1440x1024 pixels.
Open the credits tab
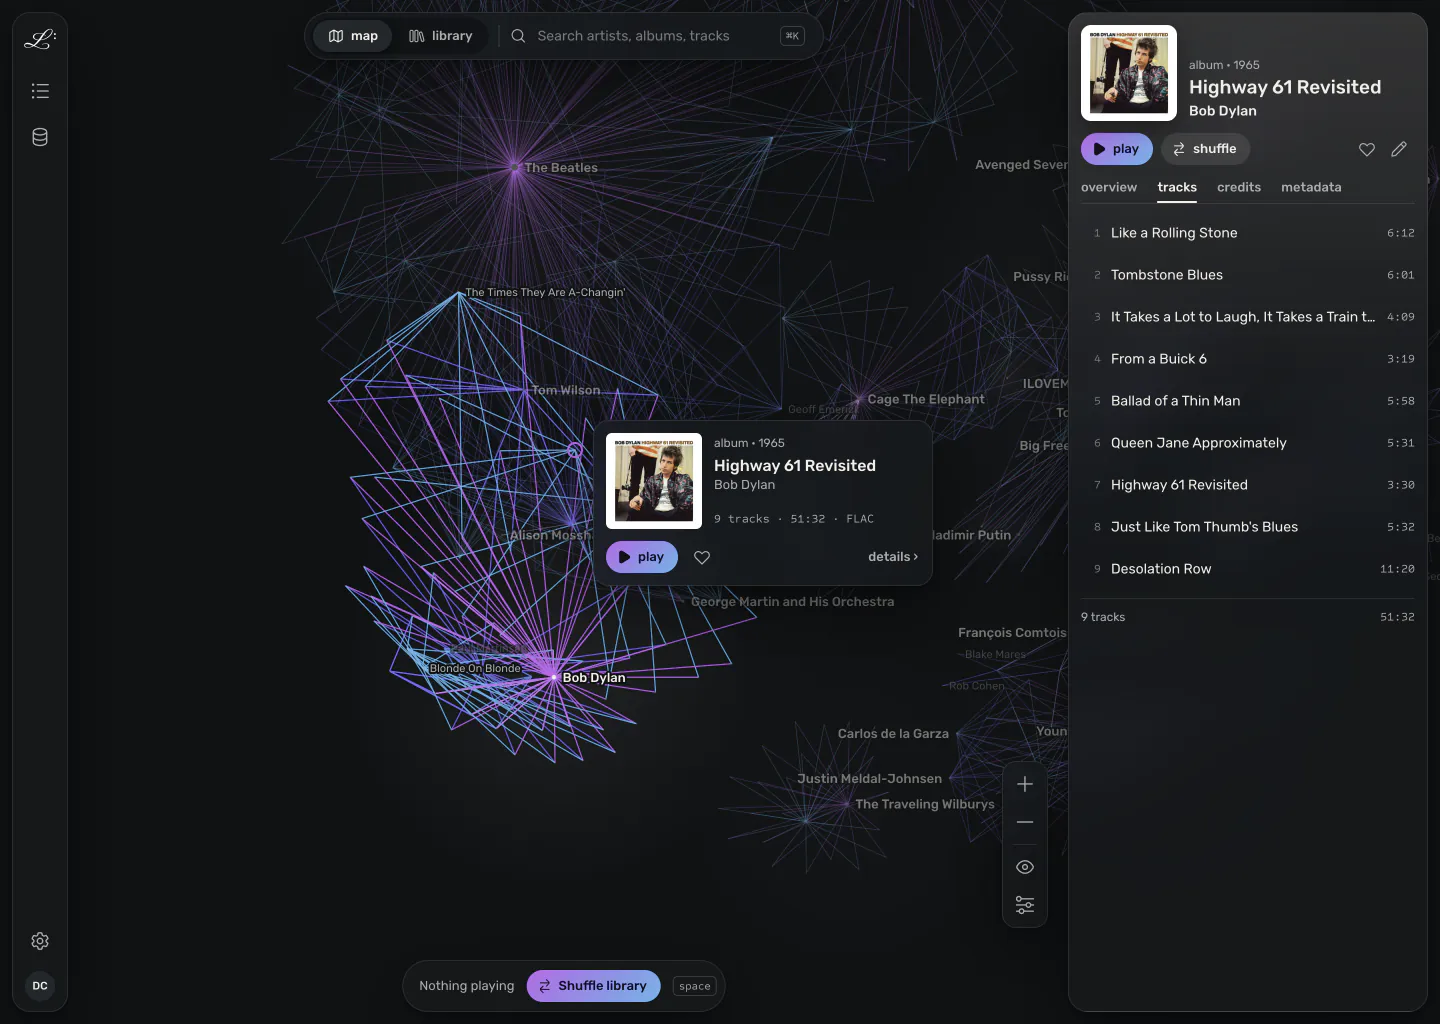pos(1239,187)
